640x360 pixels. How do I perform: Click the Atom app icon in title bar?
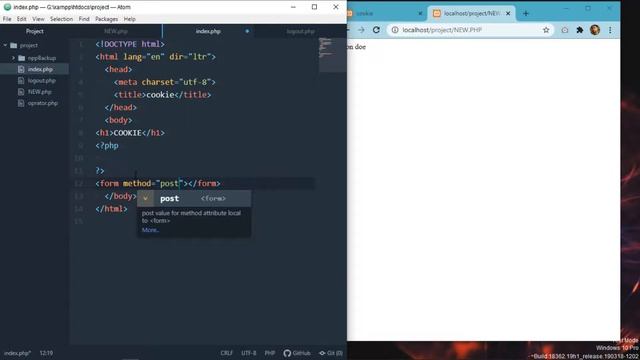pos(7,7)
